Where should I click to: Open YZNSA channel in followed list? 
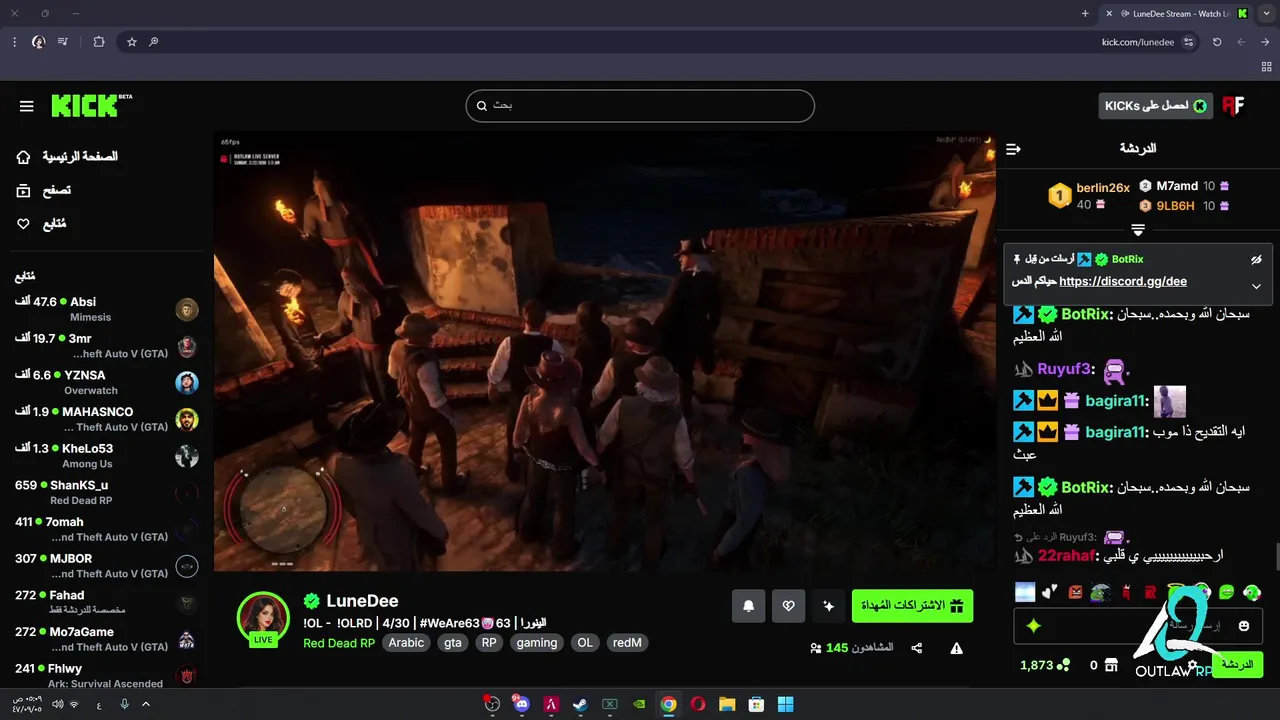tap(106, 382)
